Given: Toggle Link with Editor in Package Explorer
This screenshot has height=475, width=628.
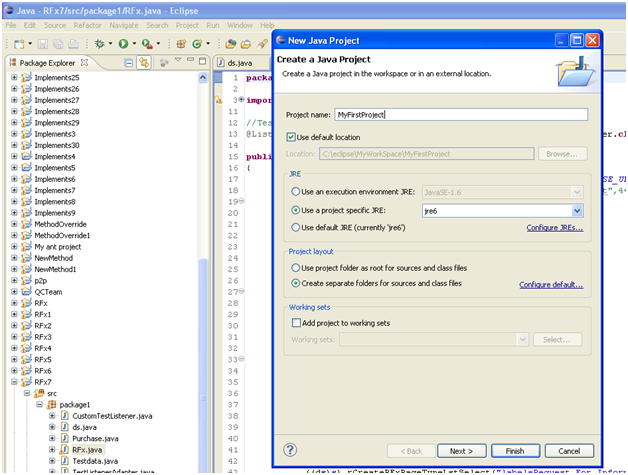Looking at the screenshot, I should [x=144, y=62].
